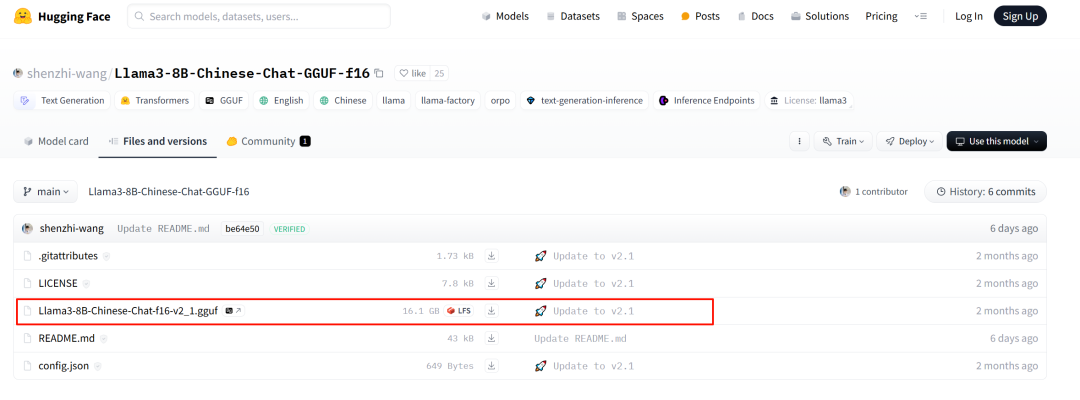Click shenzhi-wang in the latest commit row

pos(72,229)
